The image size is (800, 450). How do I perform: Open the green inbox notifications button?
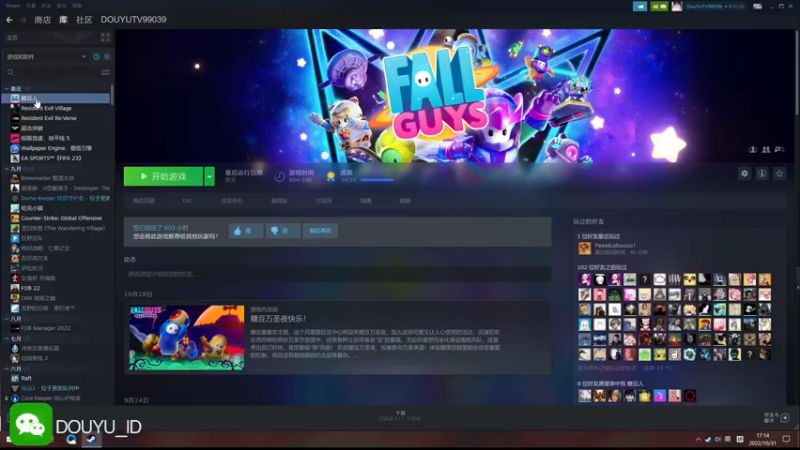click(659, 6)
